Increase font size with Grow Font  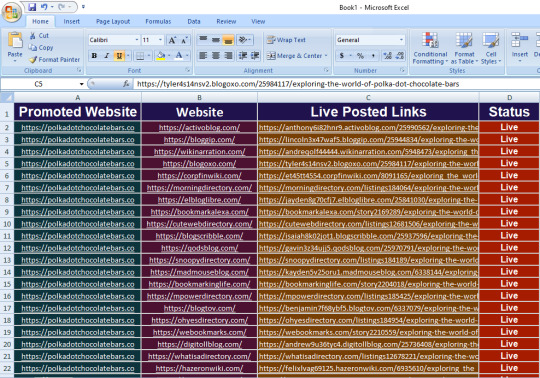click(x=172, y=40)
